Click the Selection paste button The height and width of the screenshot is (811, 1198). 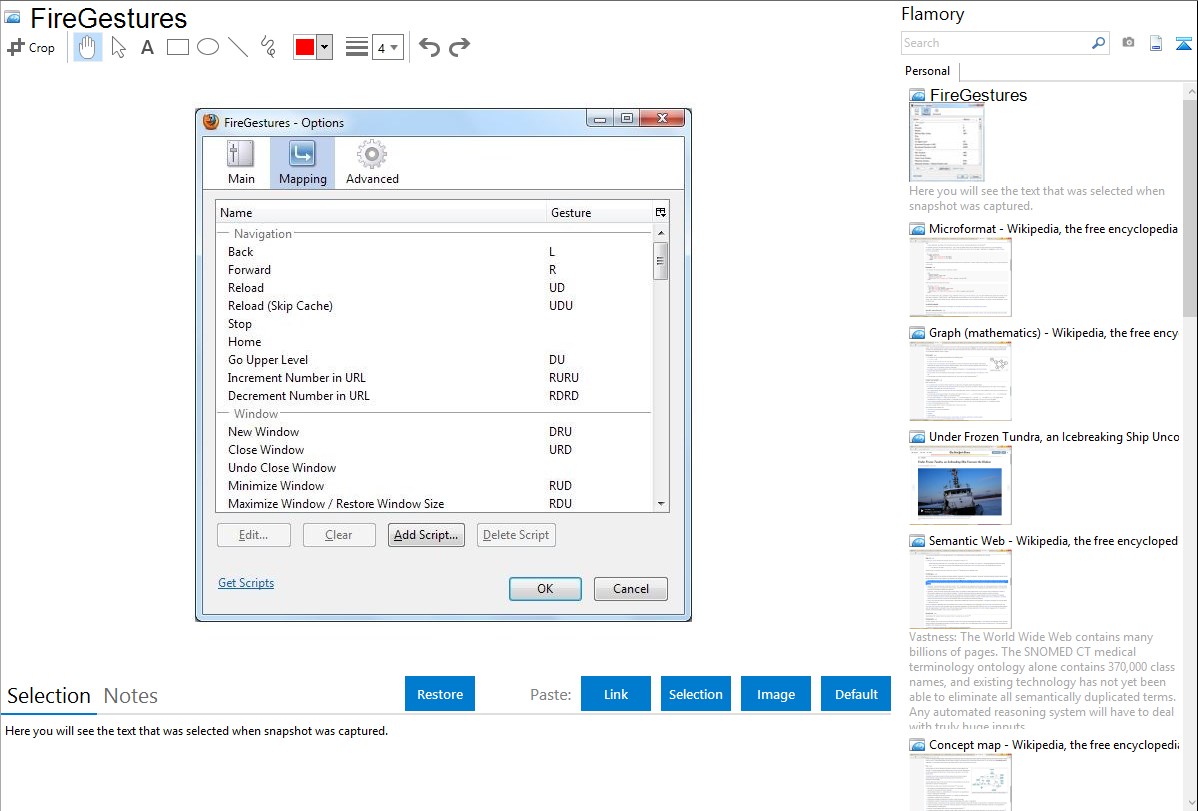click(695, 694)
